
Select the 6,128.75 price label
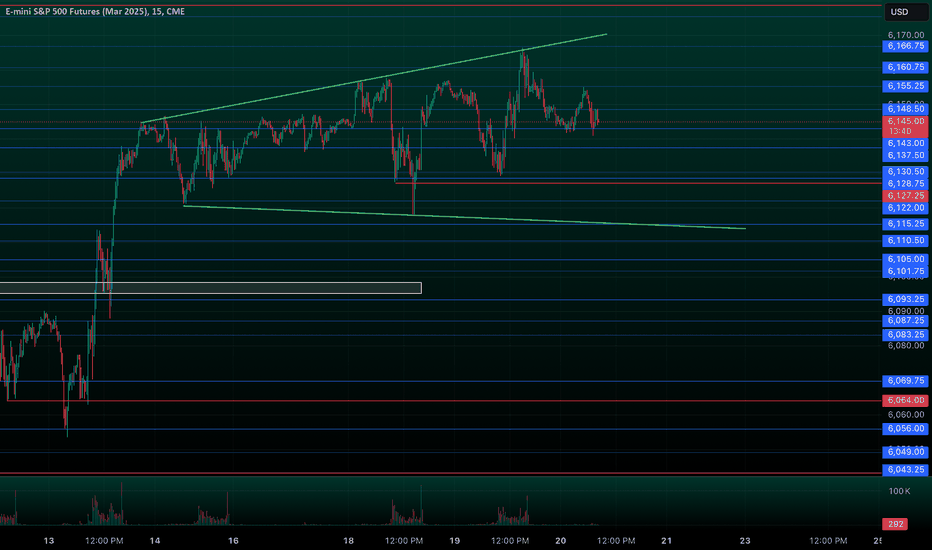[905, 184]
